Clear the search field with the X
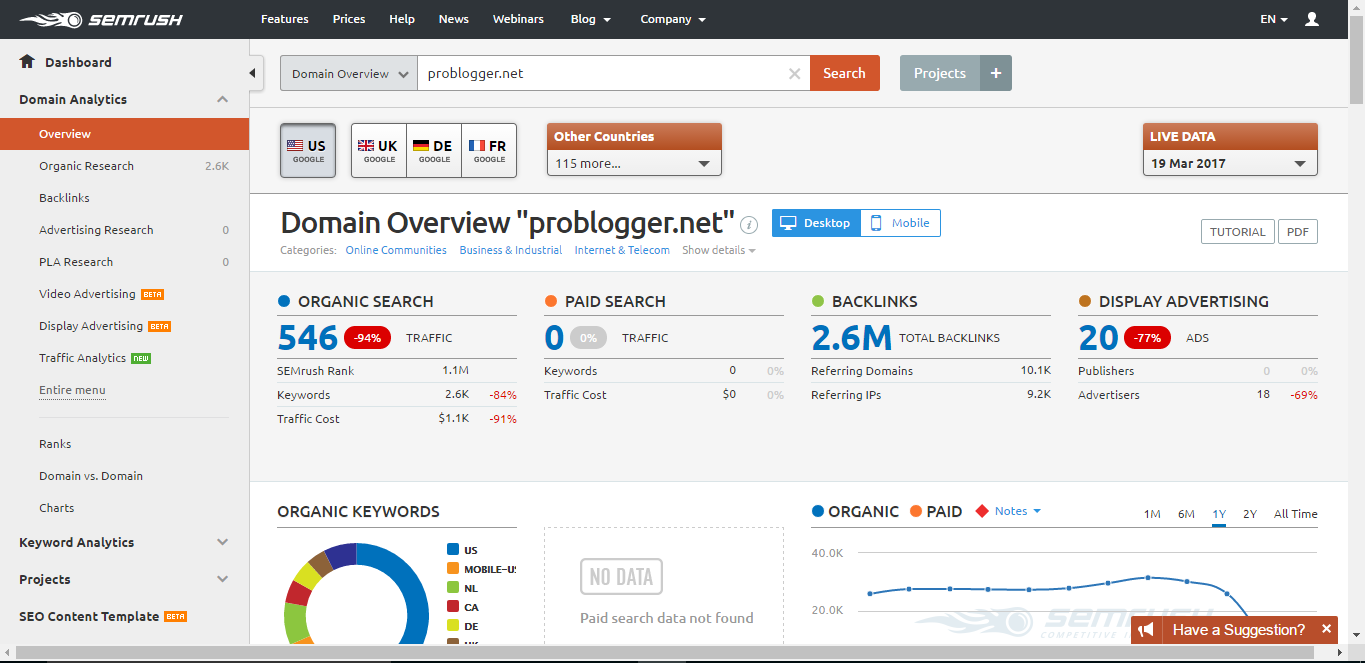1365x663 pixels. pyautogui.click(x=795, y=73)
